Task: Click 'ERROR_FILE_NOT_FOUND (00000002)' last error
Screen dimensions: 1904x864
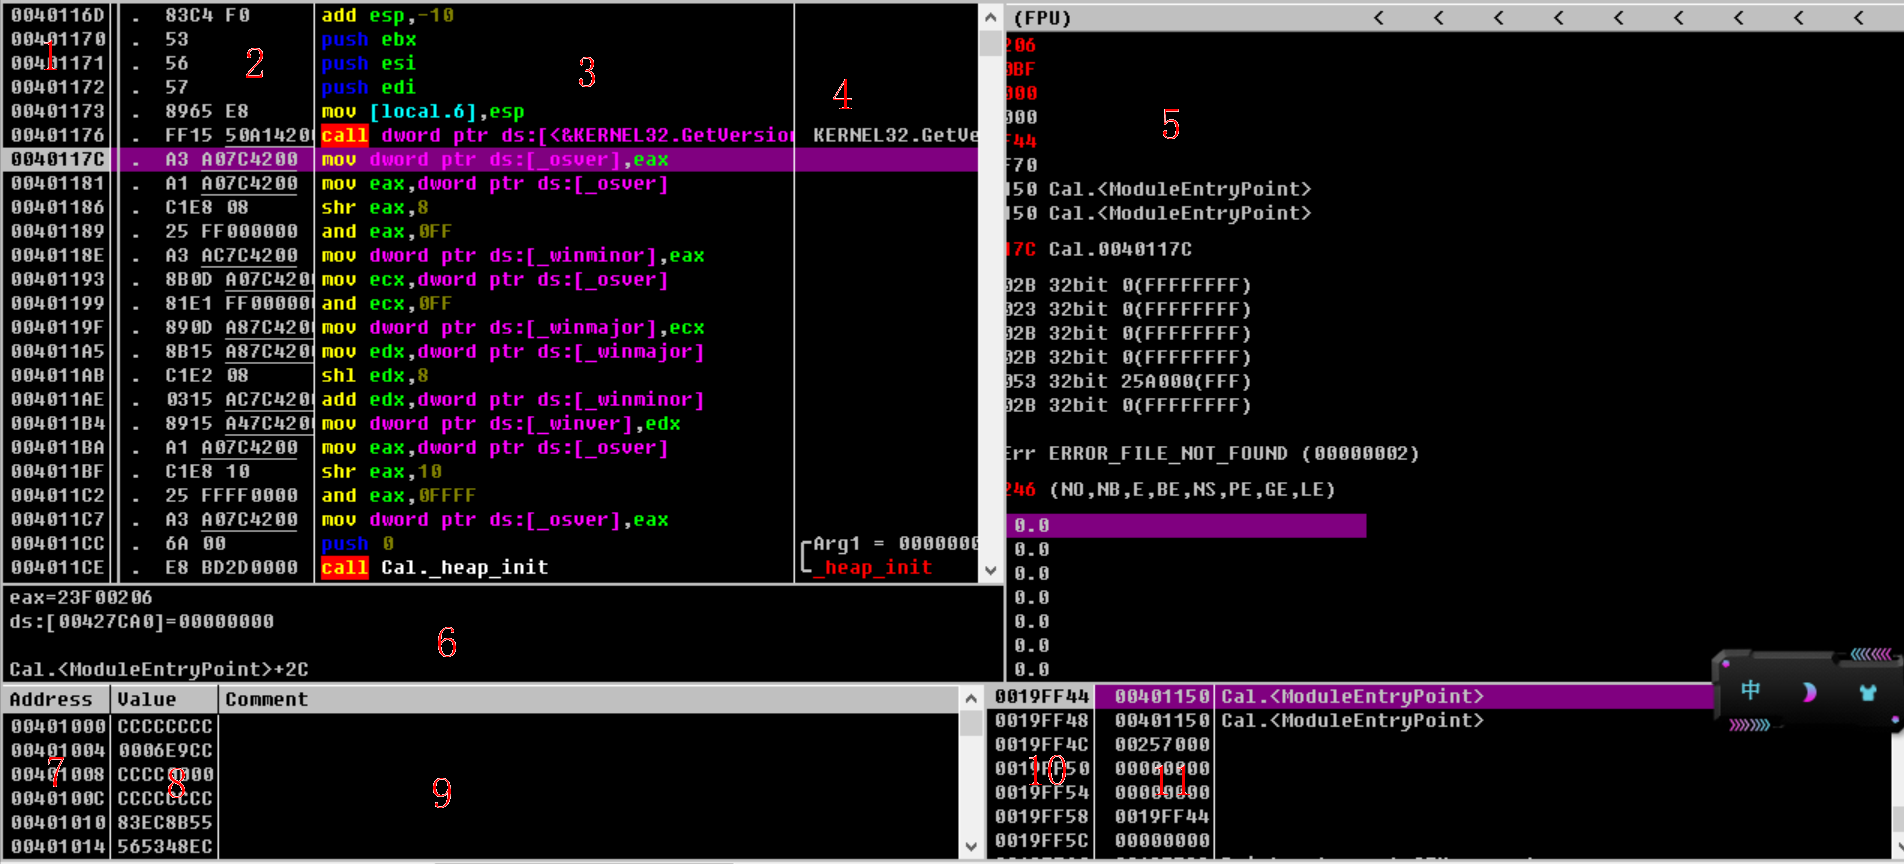Action: coord(1234,454)
